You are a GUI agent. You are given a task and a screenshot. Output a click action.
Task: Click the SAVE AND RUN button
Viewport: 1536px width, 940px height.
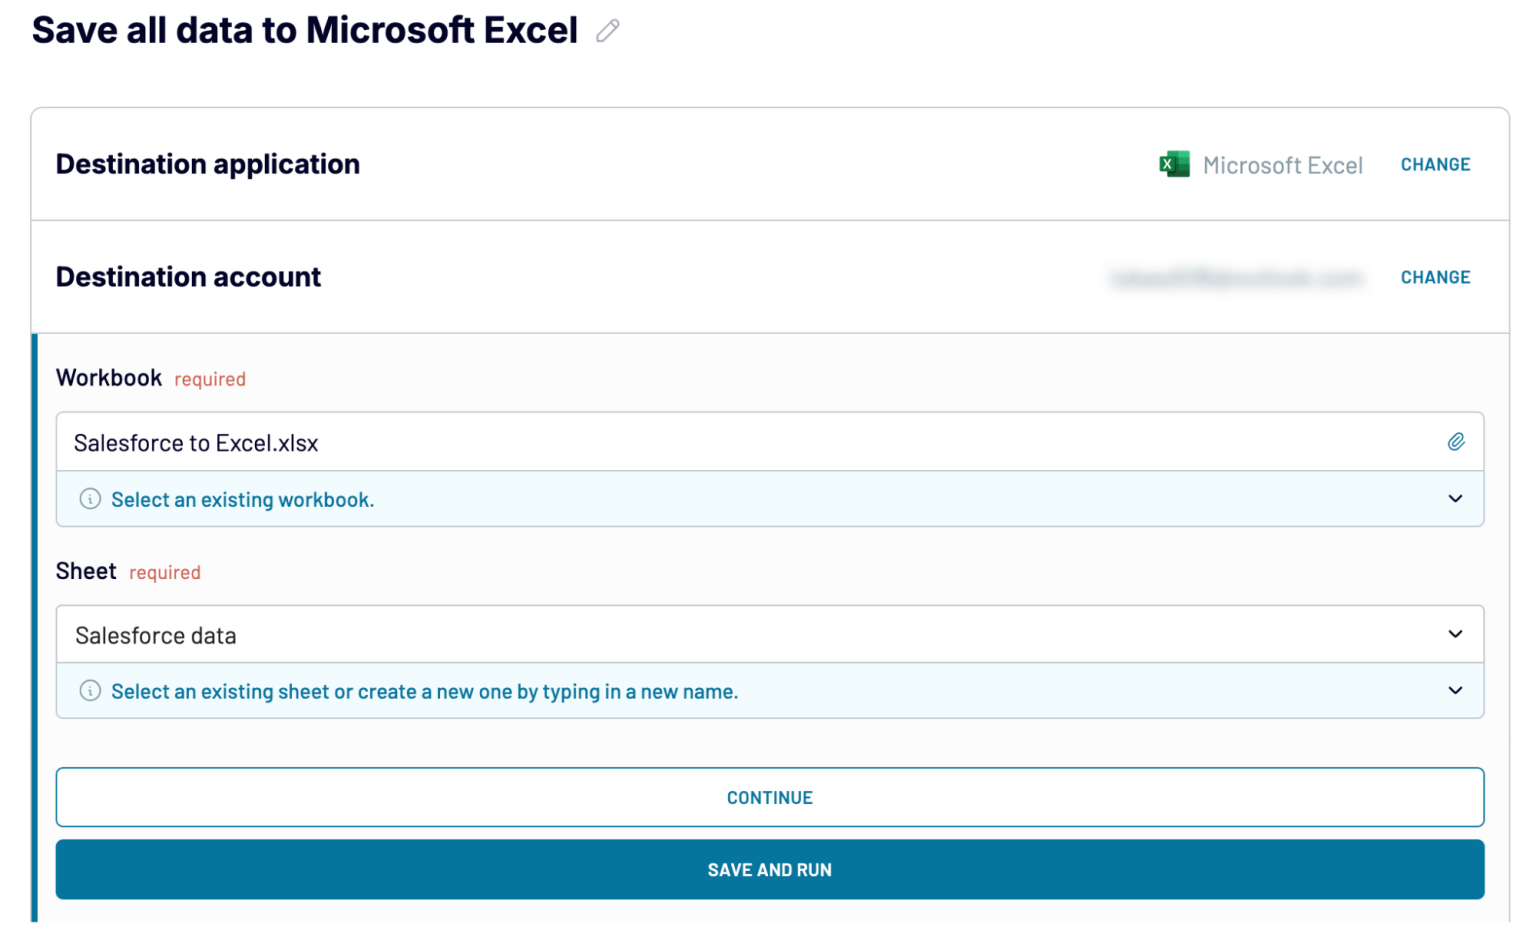point(769,869)
